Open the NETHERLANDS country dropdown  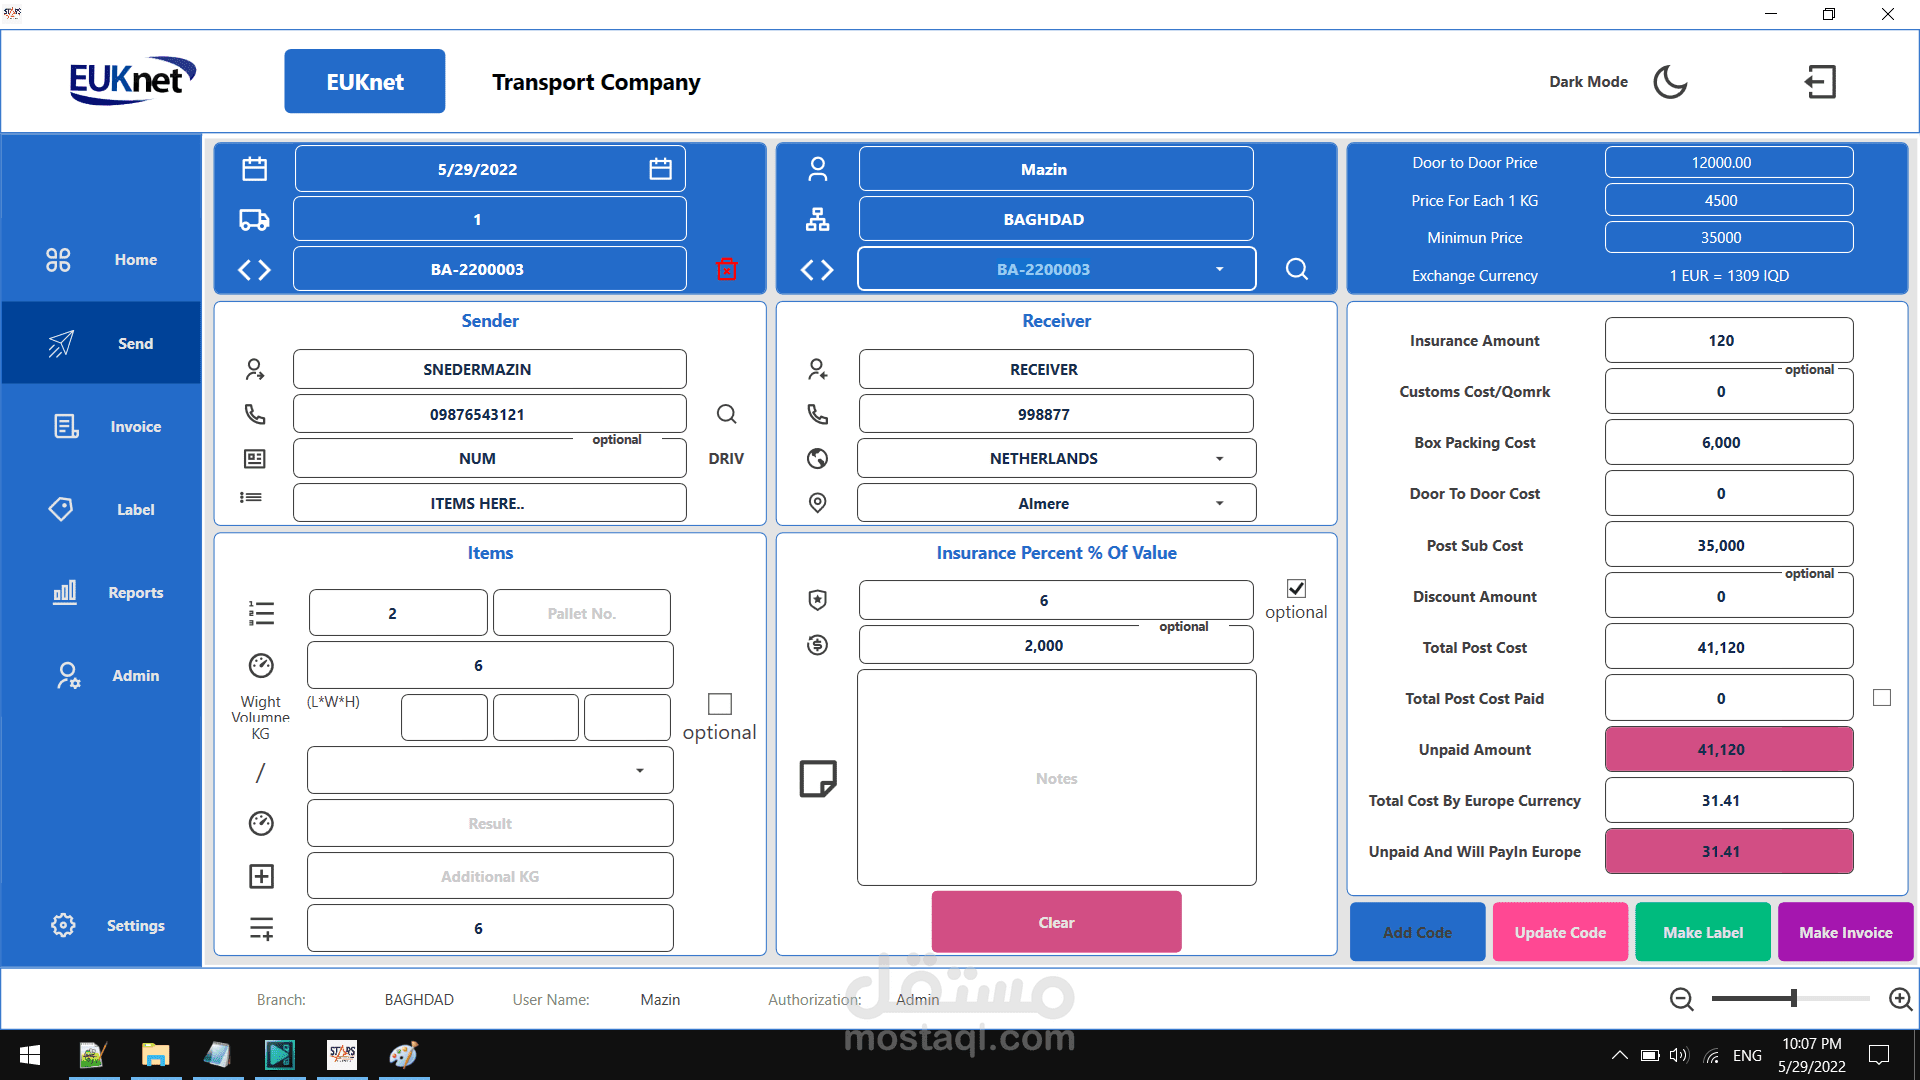[x=1219, y=458]
